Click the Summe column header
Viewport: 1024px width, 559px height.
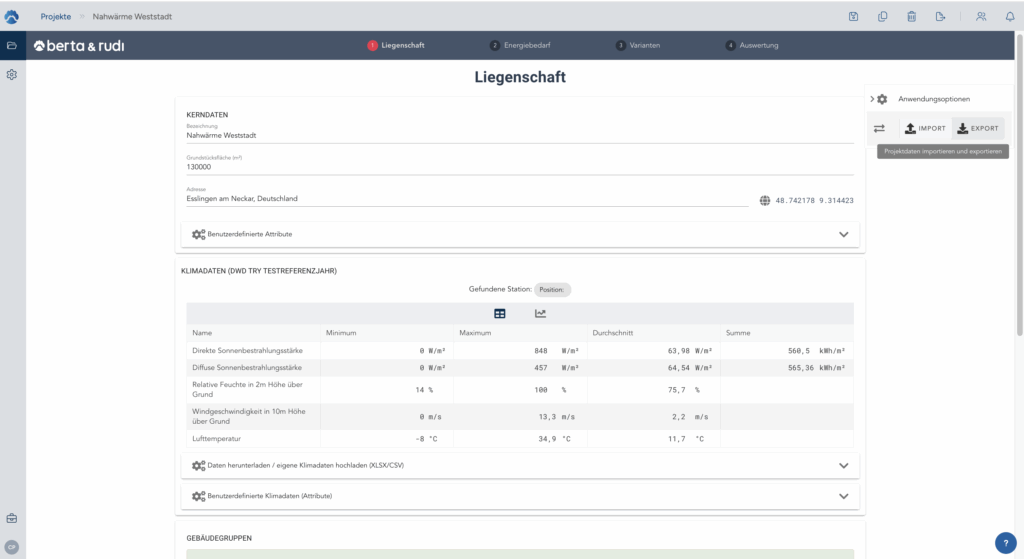coord(738,333)
